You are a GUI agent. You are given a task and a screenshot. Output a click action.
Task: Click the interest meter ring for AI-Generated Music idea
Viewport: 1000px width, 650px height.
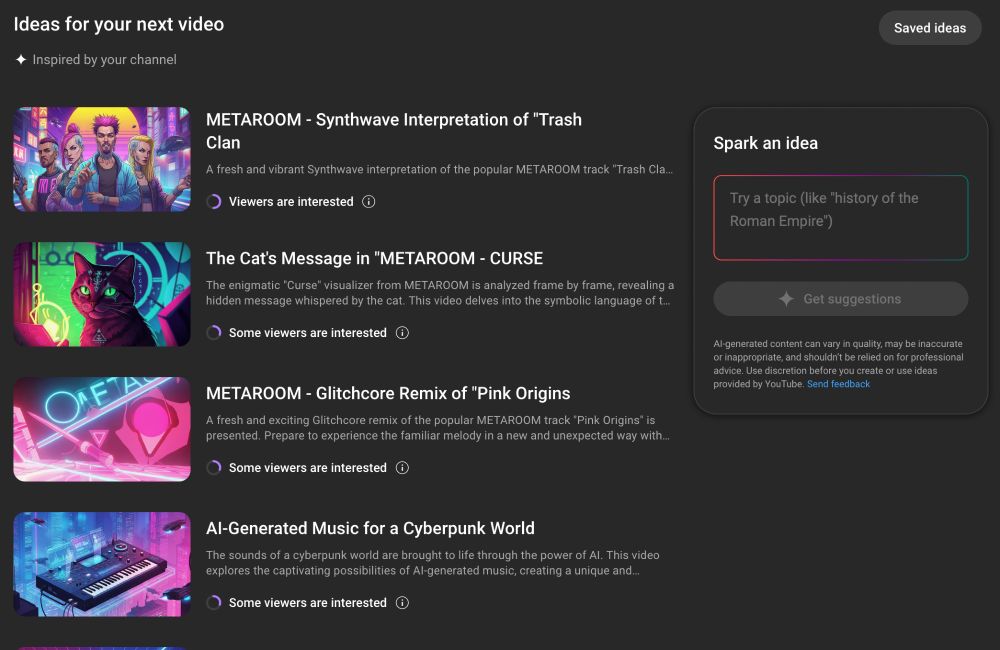coord(214,603)
